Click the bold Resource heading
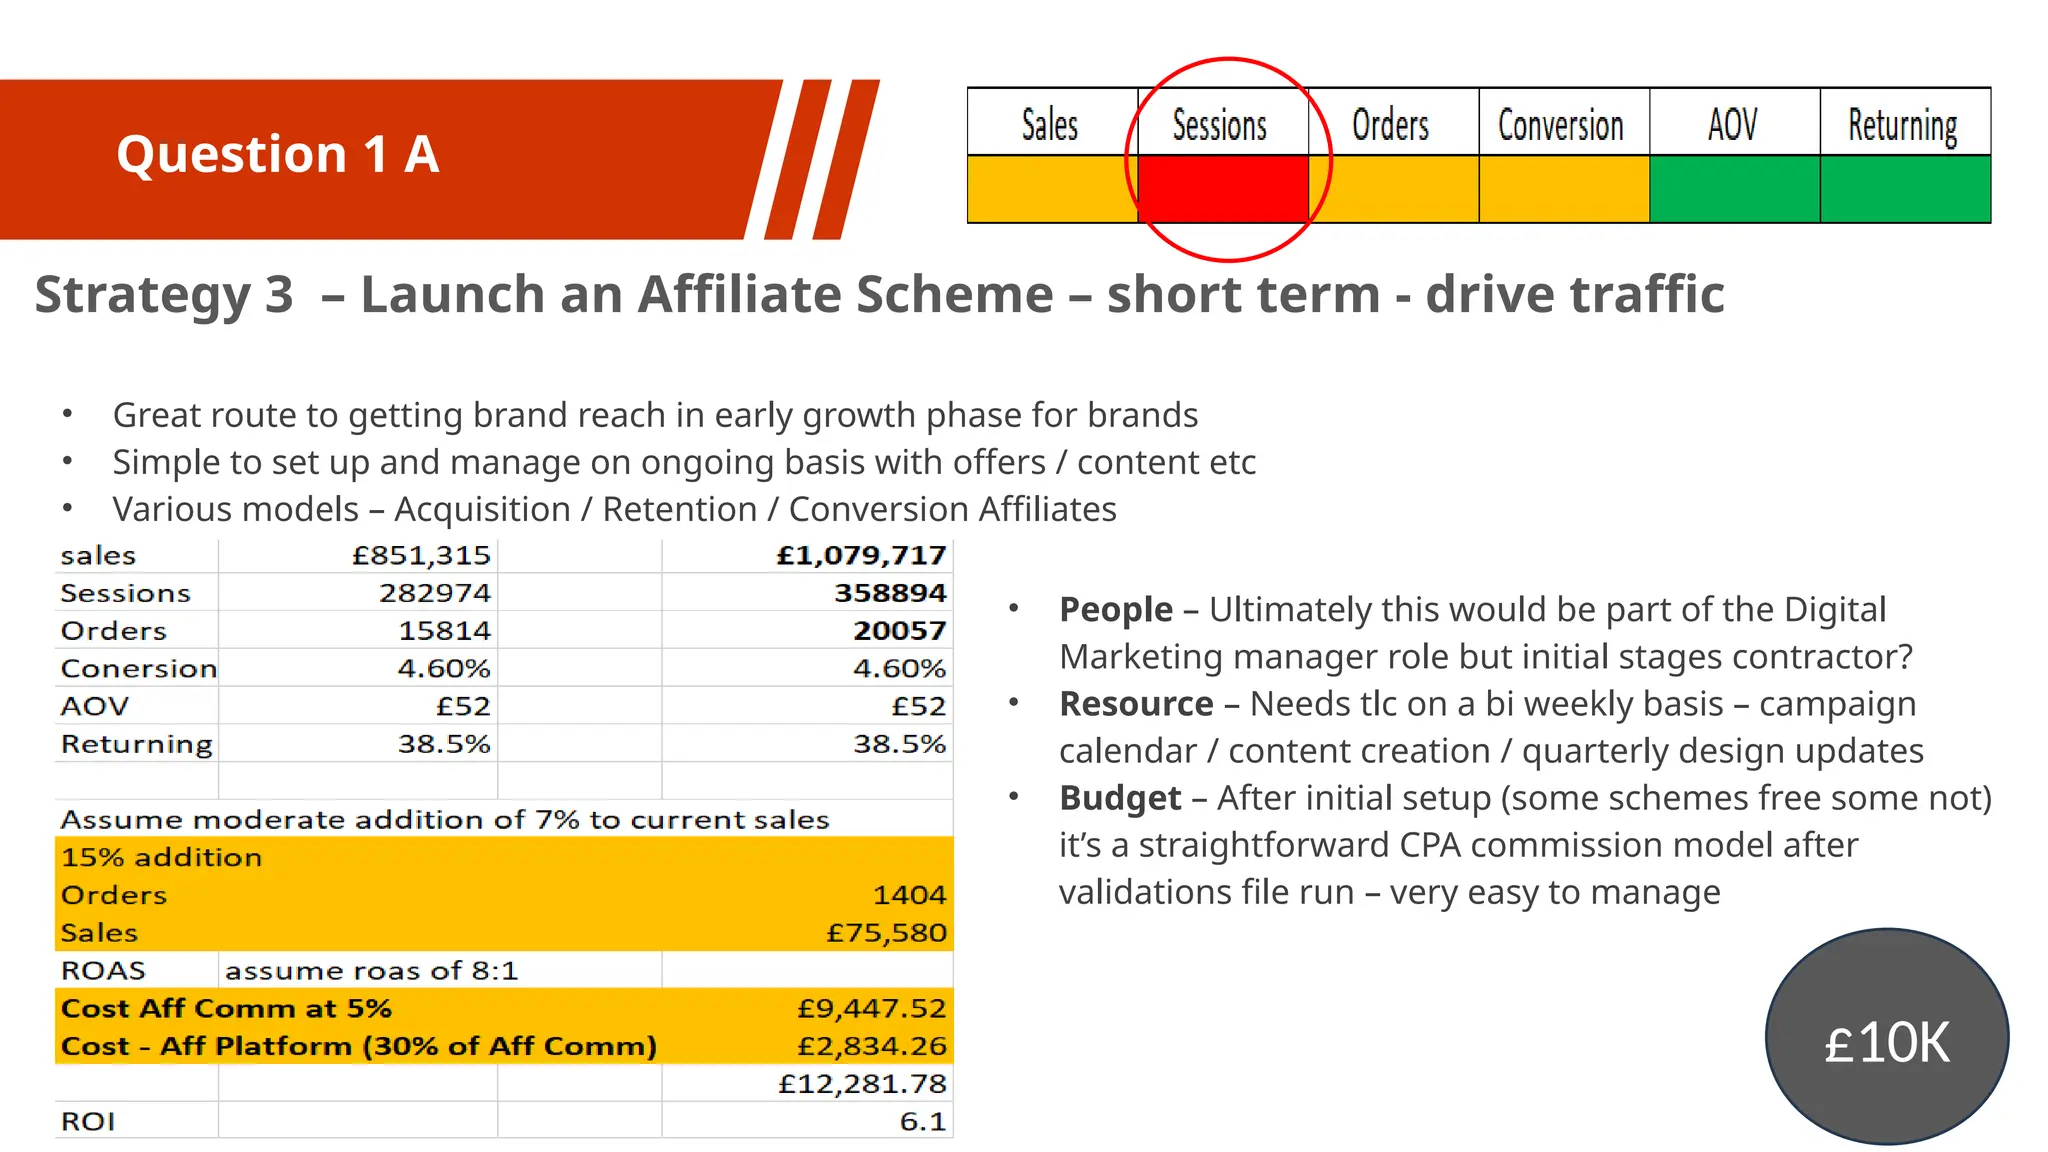Image resolution: width=2048 pixels, height=1152 pixels. coord(1136,703)
